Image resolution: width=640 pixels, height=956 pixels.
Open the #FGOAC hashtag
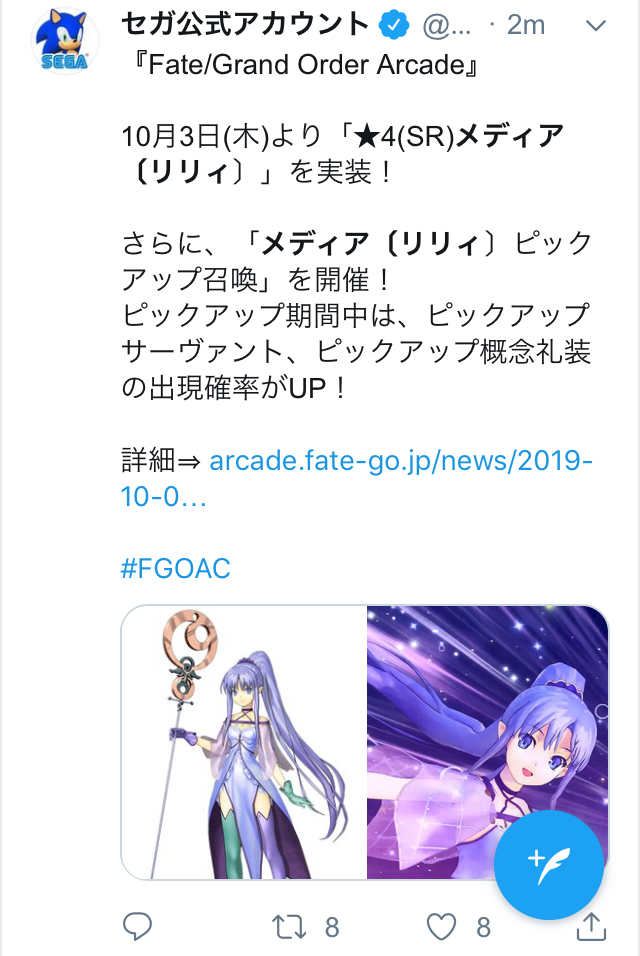click(x=176, y=568)
